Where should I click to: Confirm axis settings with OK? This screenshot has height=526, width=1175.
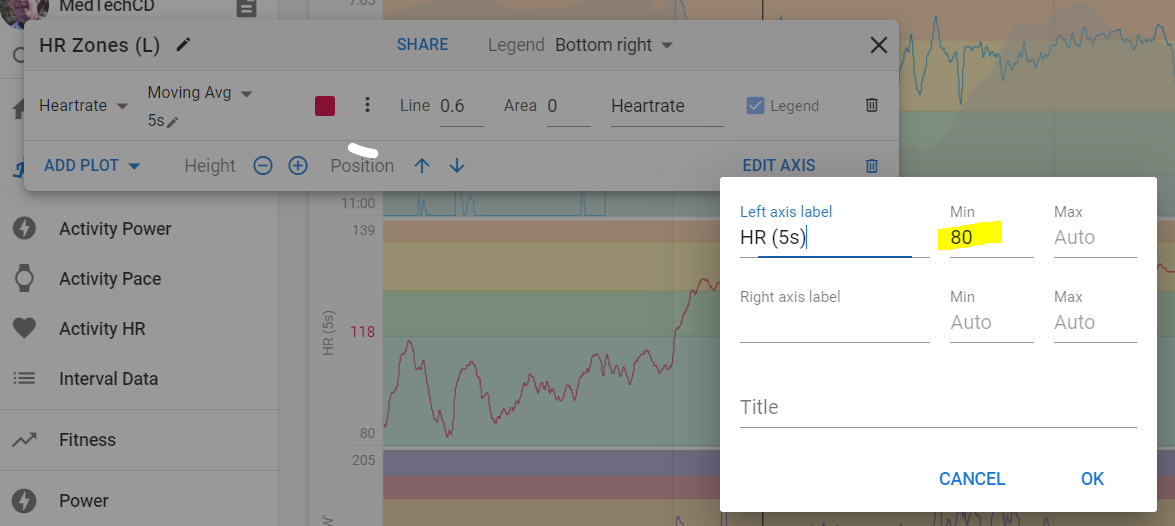tap(1093, 479)
